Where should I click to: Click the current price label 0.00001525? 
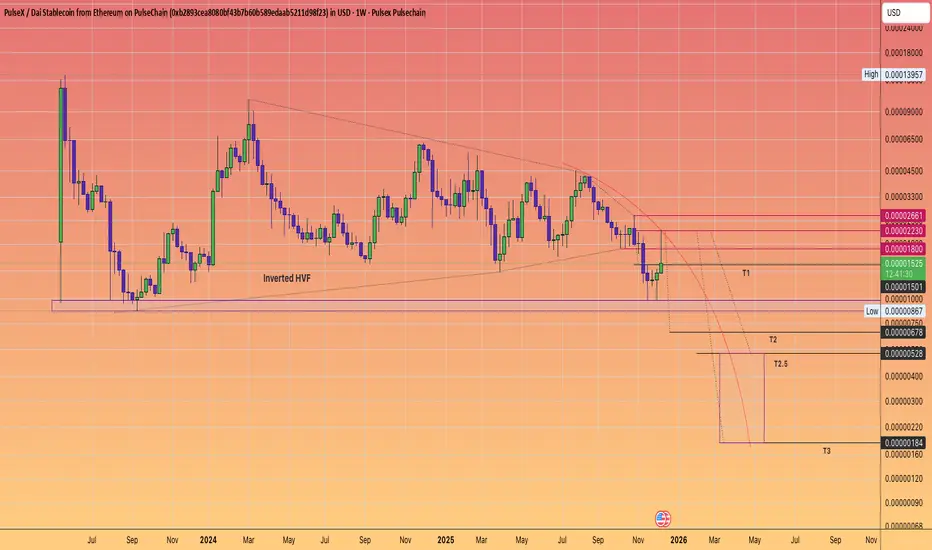coord(903,264)
